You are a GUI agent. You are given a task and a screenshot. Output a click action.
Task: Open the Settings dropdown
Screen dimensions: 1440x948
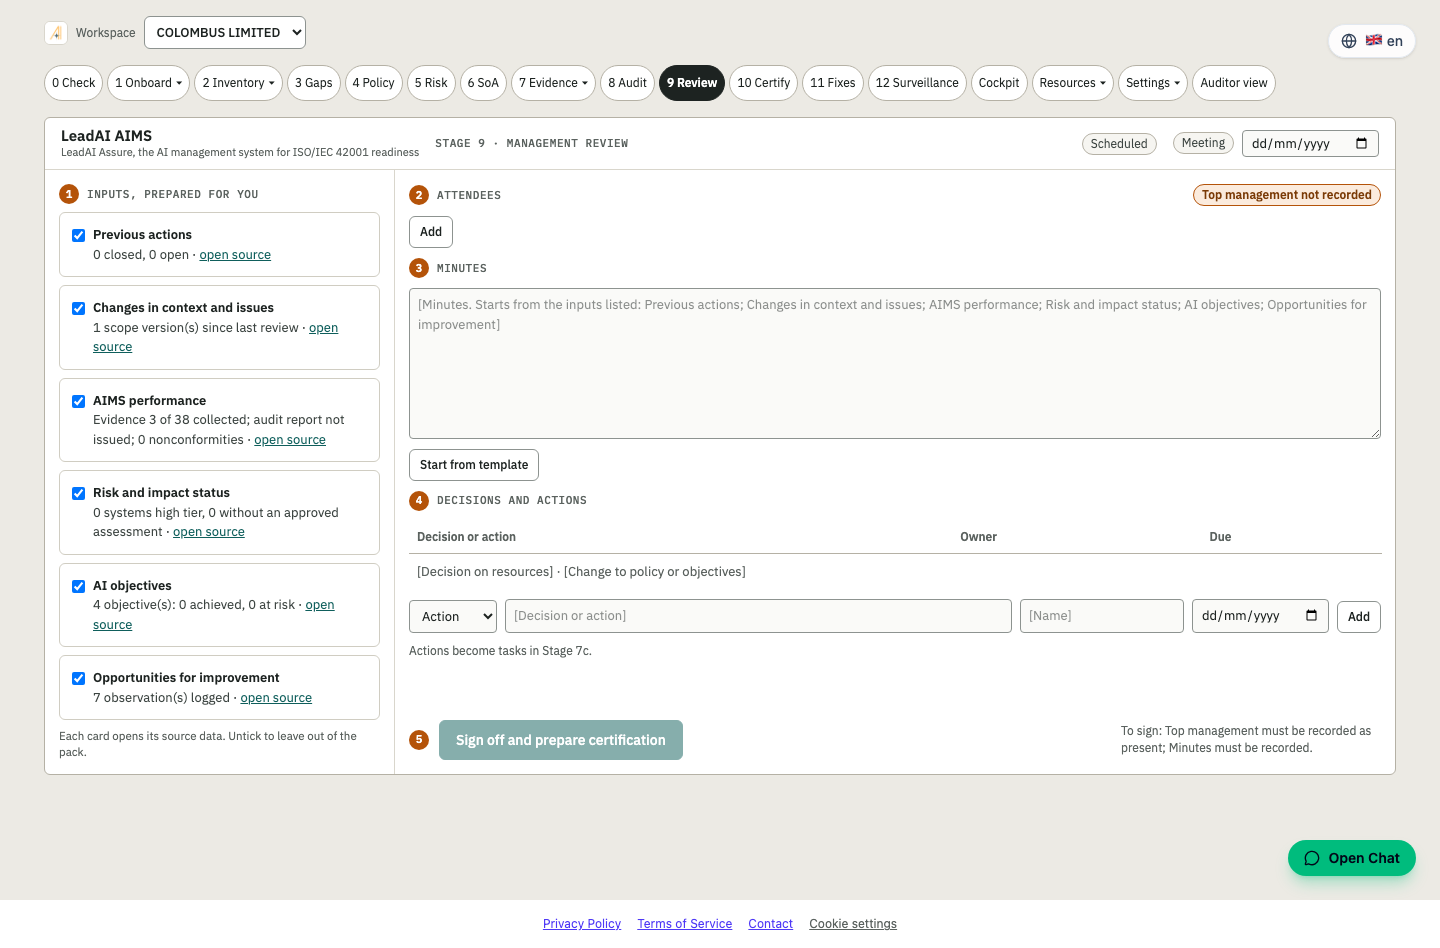(1153, 83)
